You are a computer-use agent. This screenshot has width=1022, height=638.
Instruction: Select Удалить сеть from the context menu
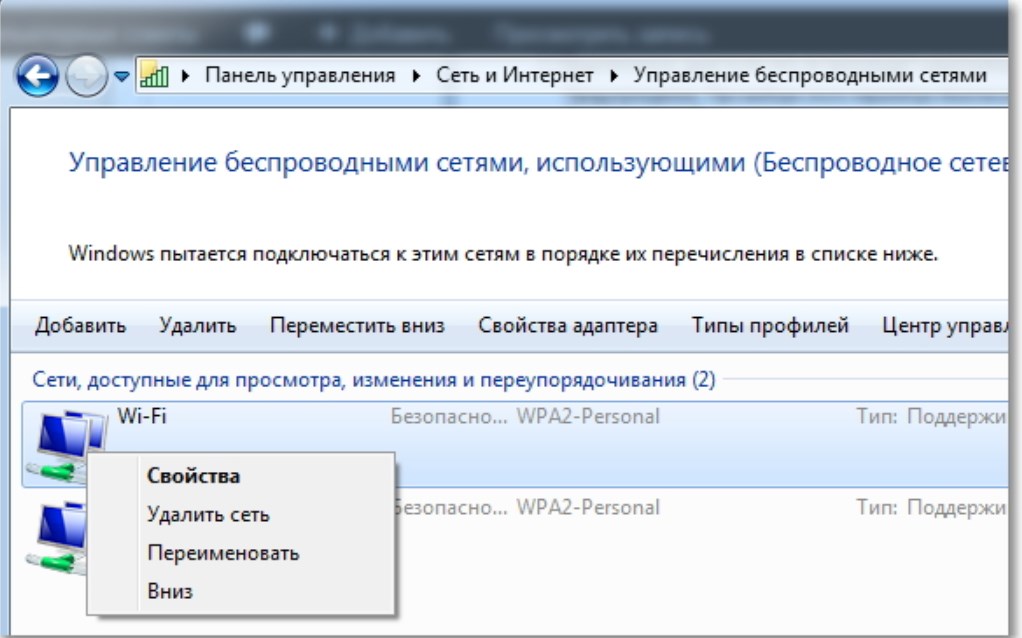click(208, 515)
